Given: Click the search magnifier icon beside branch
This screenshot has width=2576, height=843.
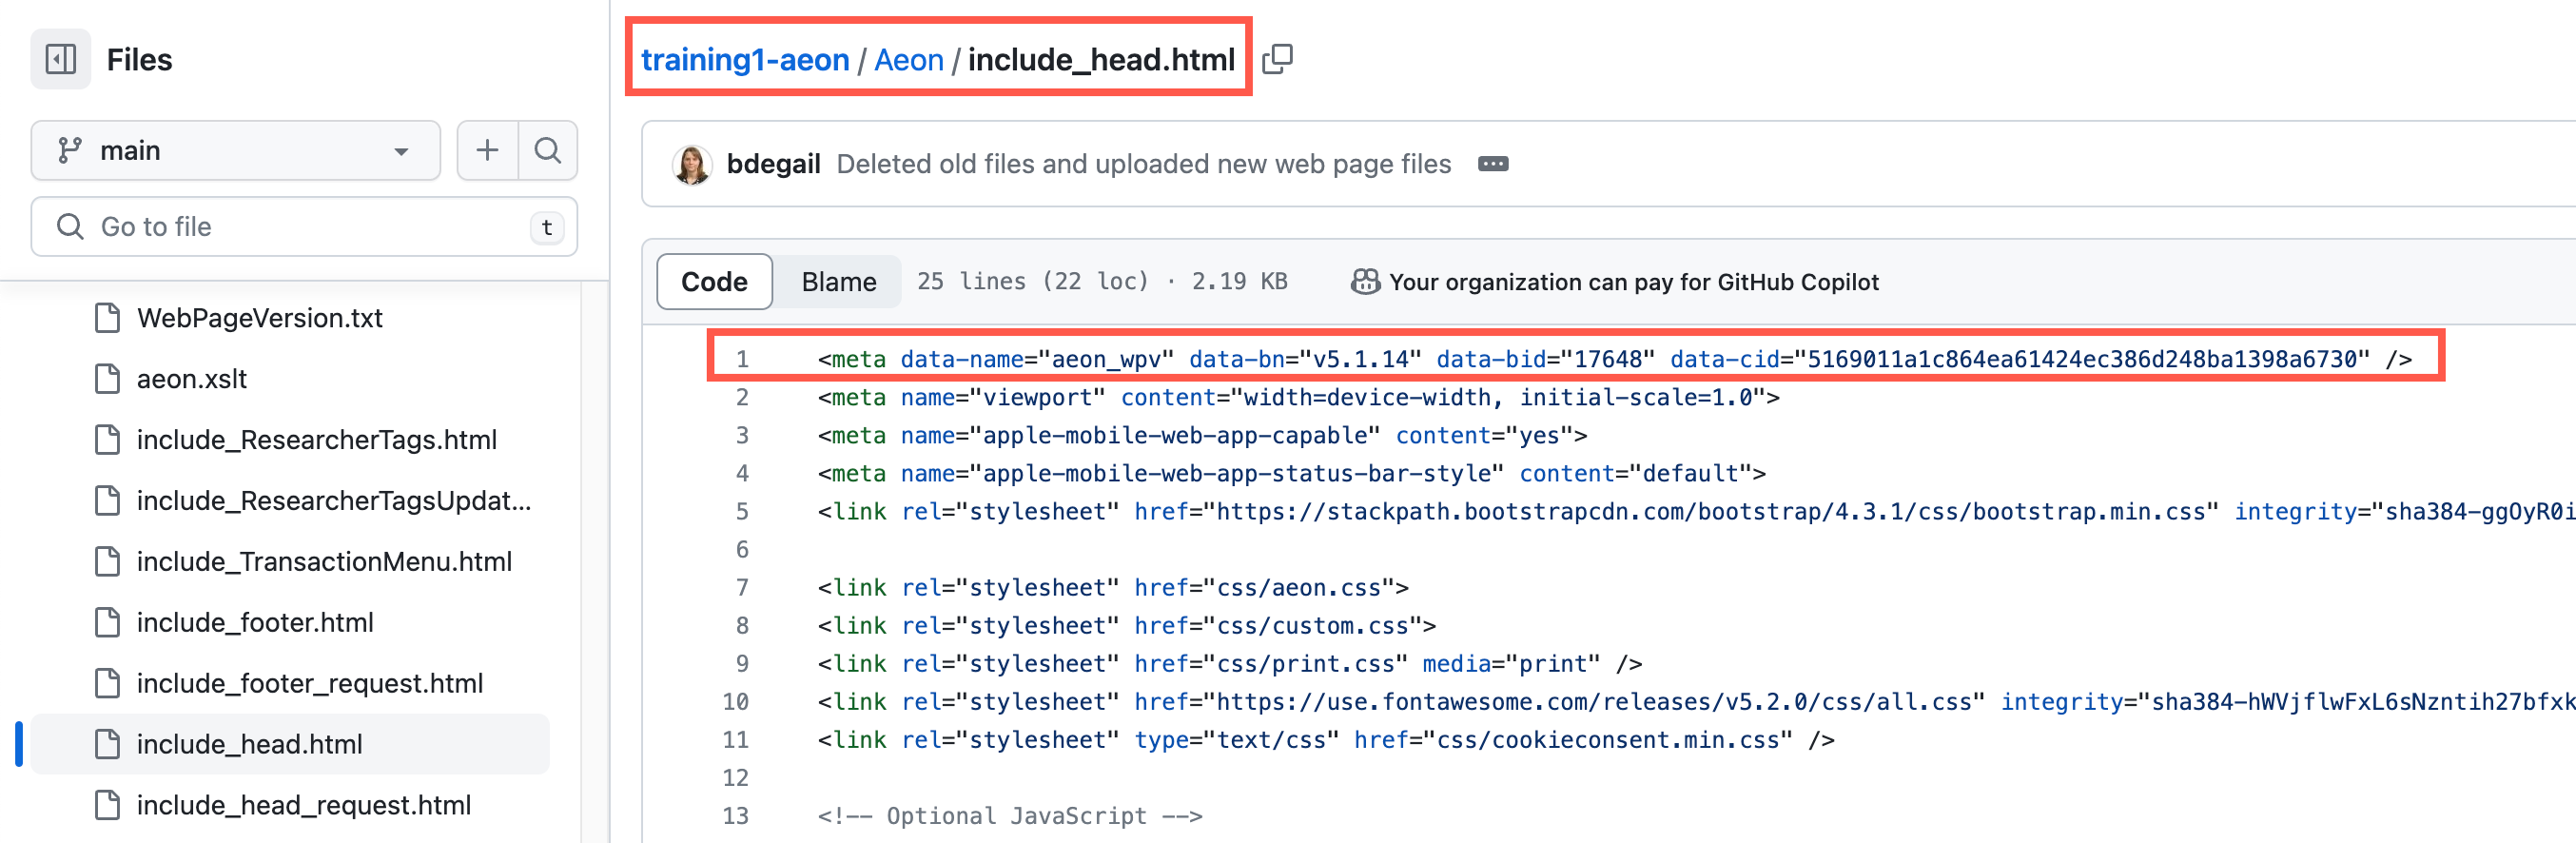Looking at the screenshot, I should click(x=547, y=150).
